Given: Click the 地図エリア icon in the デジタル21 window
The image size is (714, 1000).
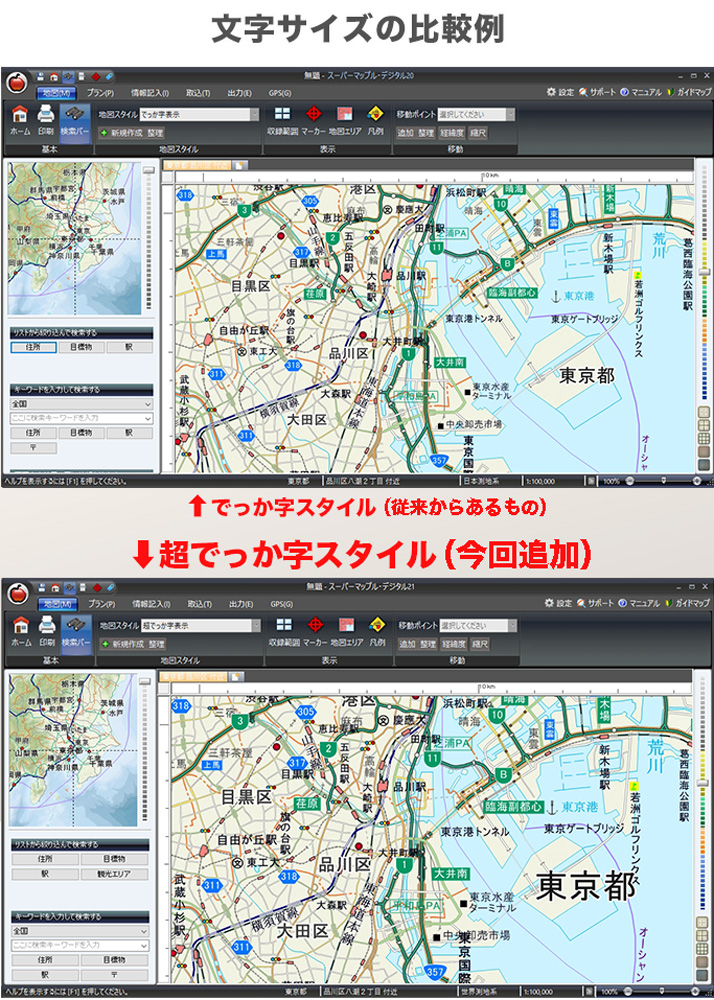Looking at the screenshot, I should (347, 624).
